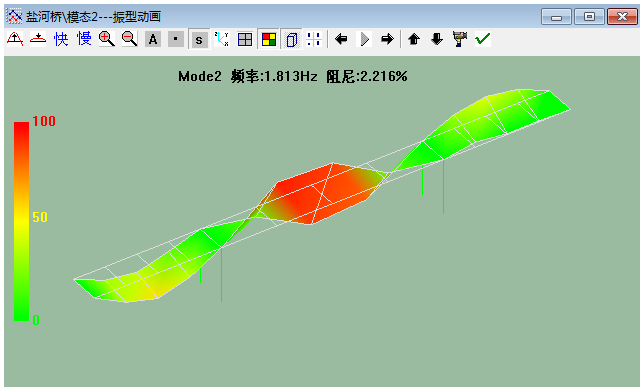Click the dotted grid points icon

[314, 39]
